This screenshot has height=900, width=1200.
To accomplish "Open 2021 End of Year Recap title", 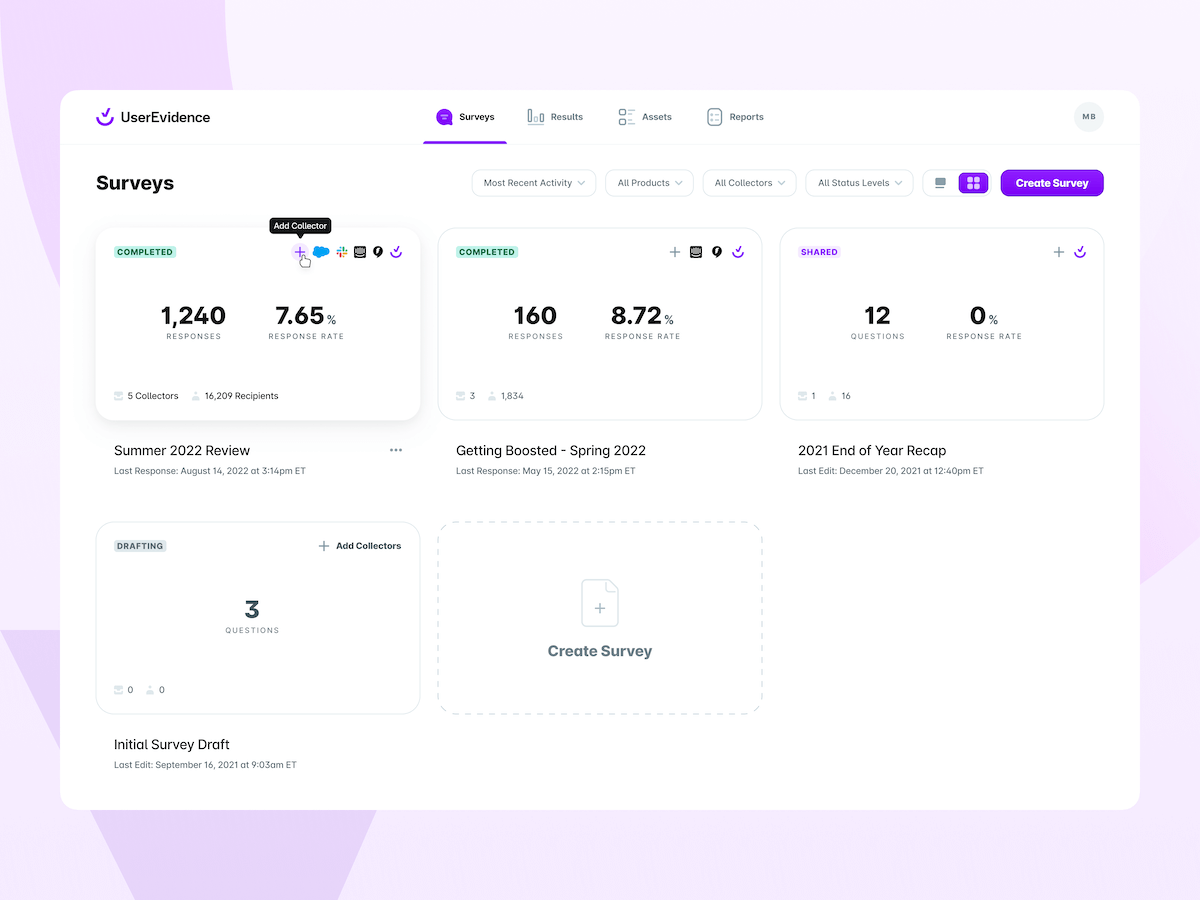I will (x=872, y=450).
